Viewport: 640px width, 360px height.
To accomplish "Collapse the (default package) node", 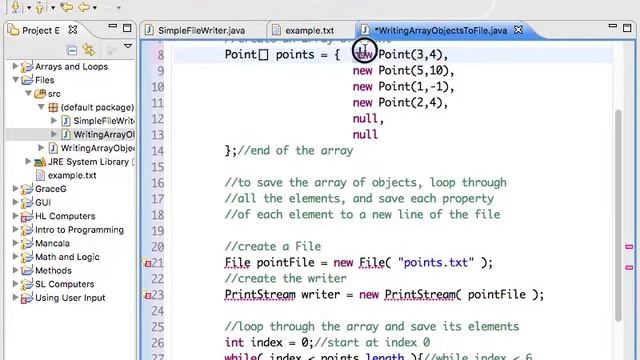I will (x=41, y=107).
